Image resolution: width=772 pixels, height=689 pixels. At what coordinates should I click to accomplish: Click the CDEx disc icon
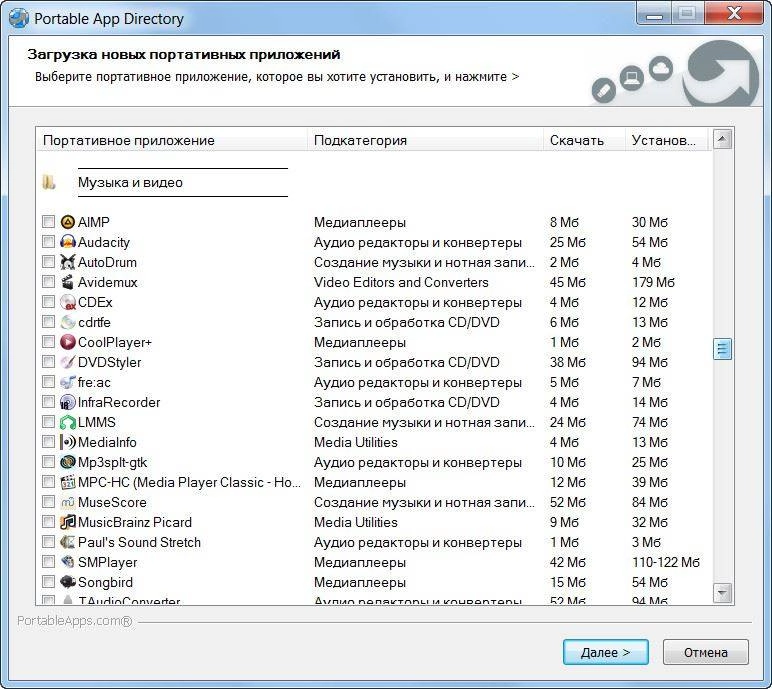pyautogui.click(x=67, y=302)
